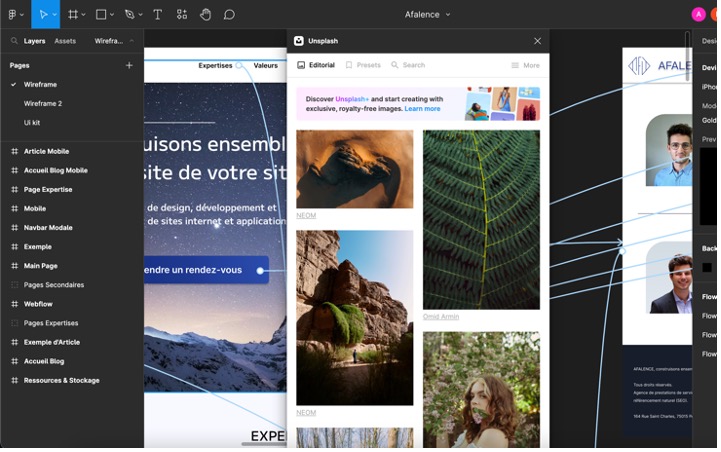
Task: Insert the green fern leaf photo
Action: [x=481, y=219]
